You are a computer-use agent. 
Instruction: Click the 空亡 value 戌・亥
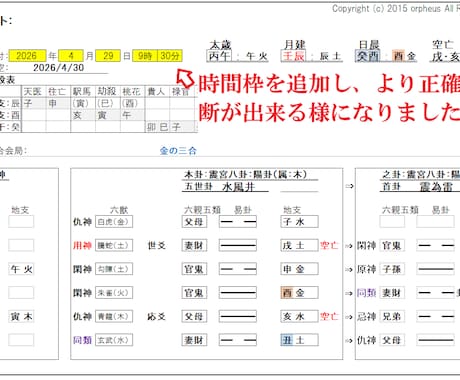click(x=445, y=57)
